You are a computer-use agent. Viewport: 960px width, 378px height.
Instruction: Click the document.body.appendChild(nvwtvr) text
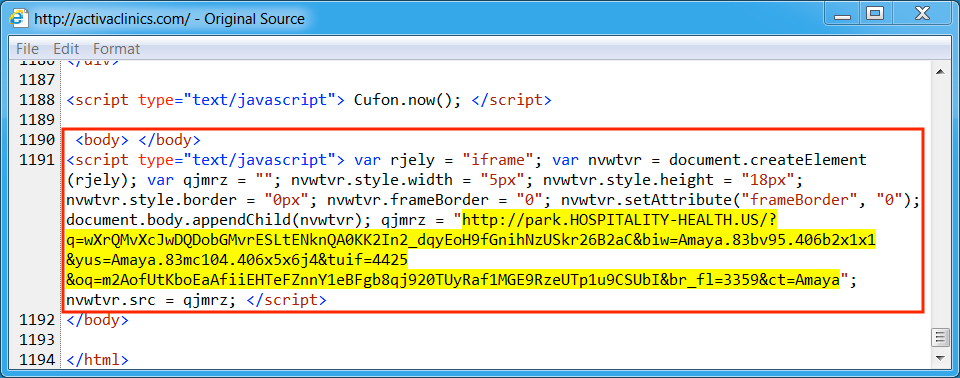[x=219, y=220]
